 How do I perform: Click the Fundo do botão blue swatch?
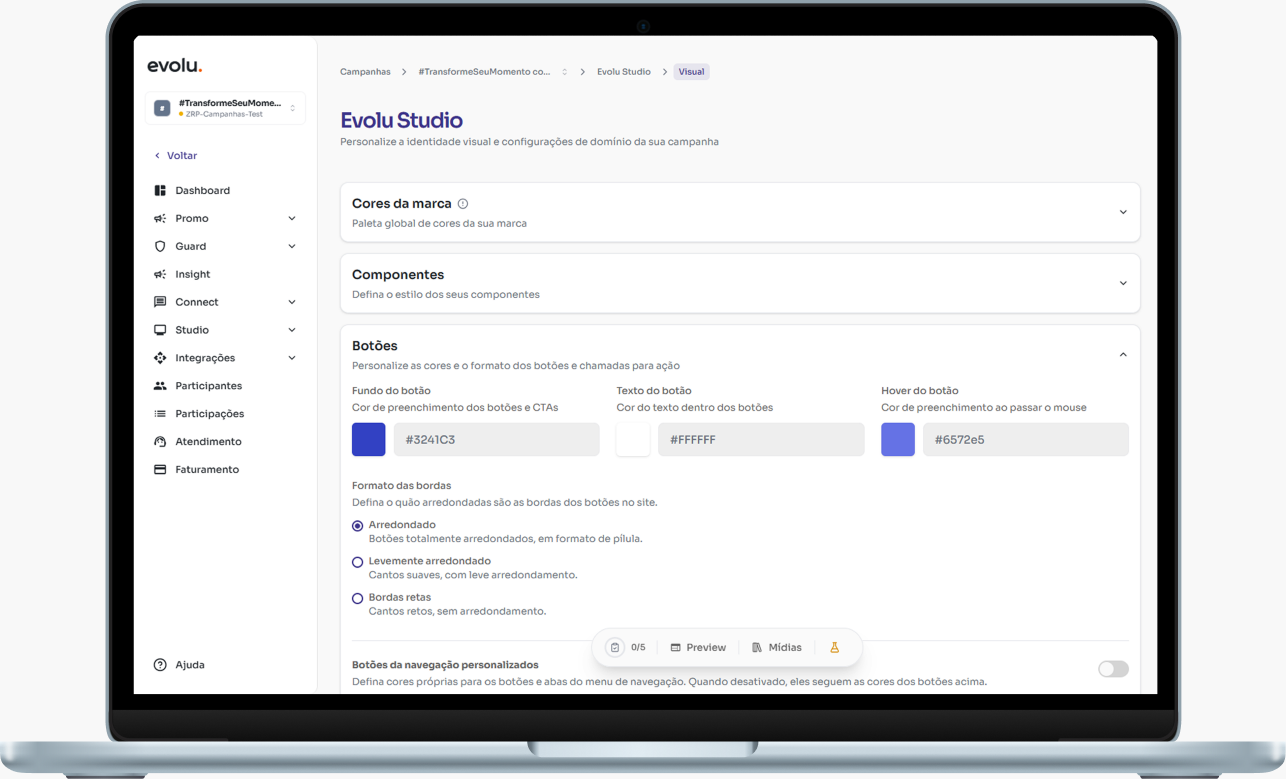pyautogui.click(x=369, y=440)
